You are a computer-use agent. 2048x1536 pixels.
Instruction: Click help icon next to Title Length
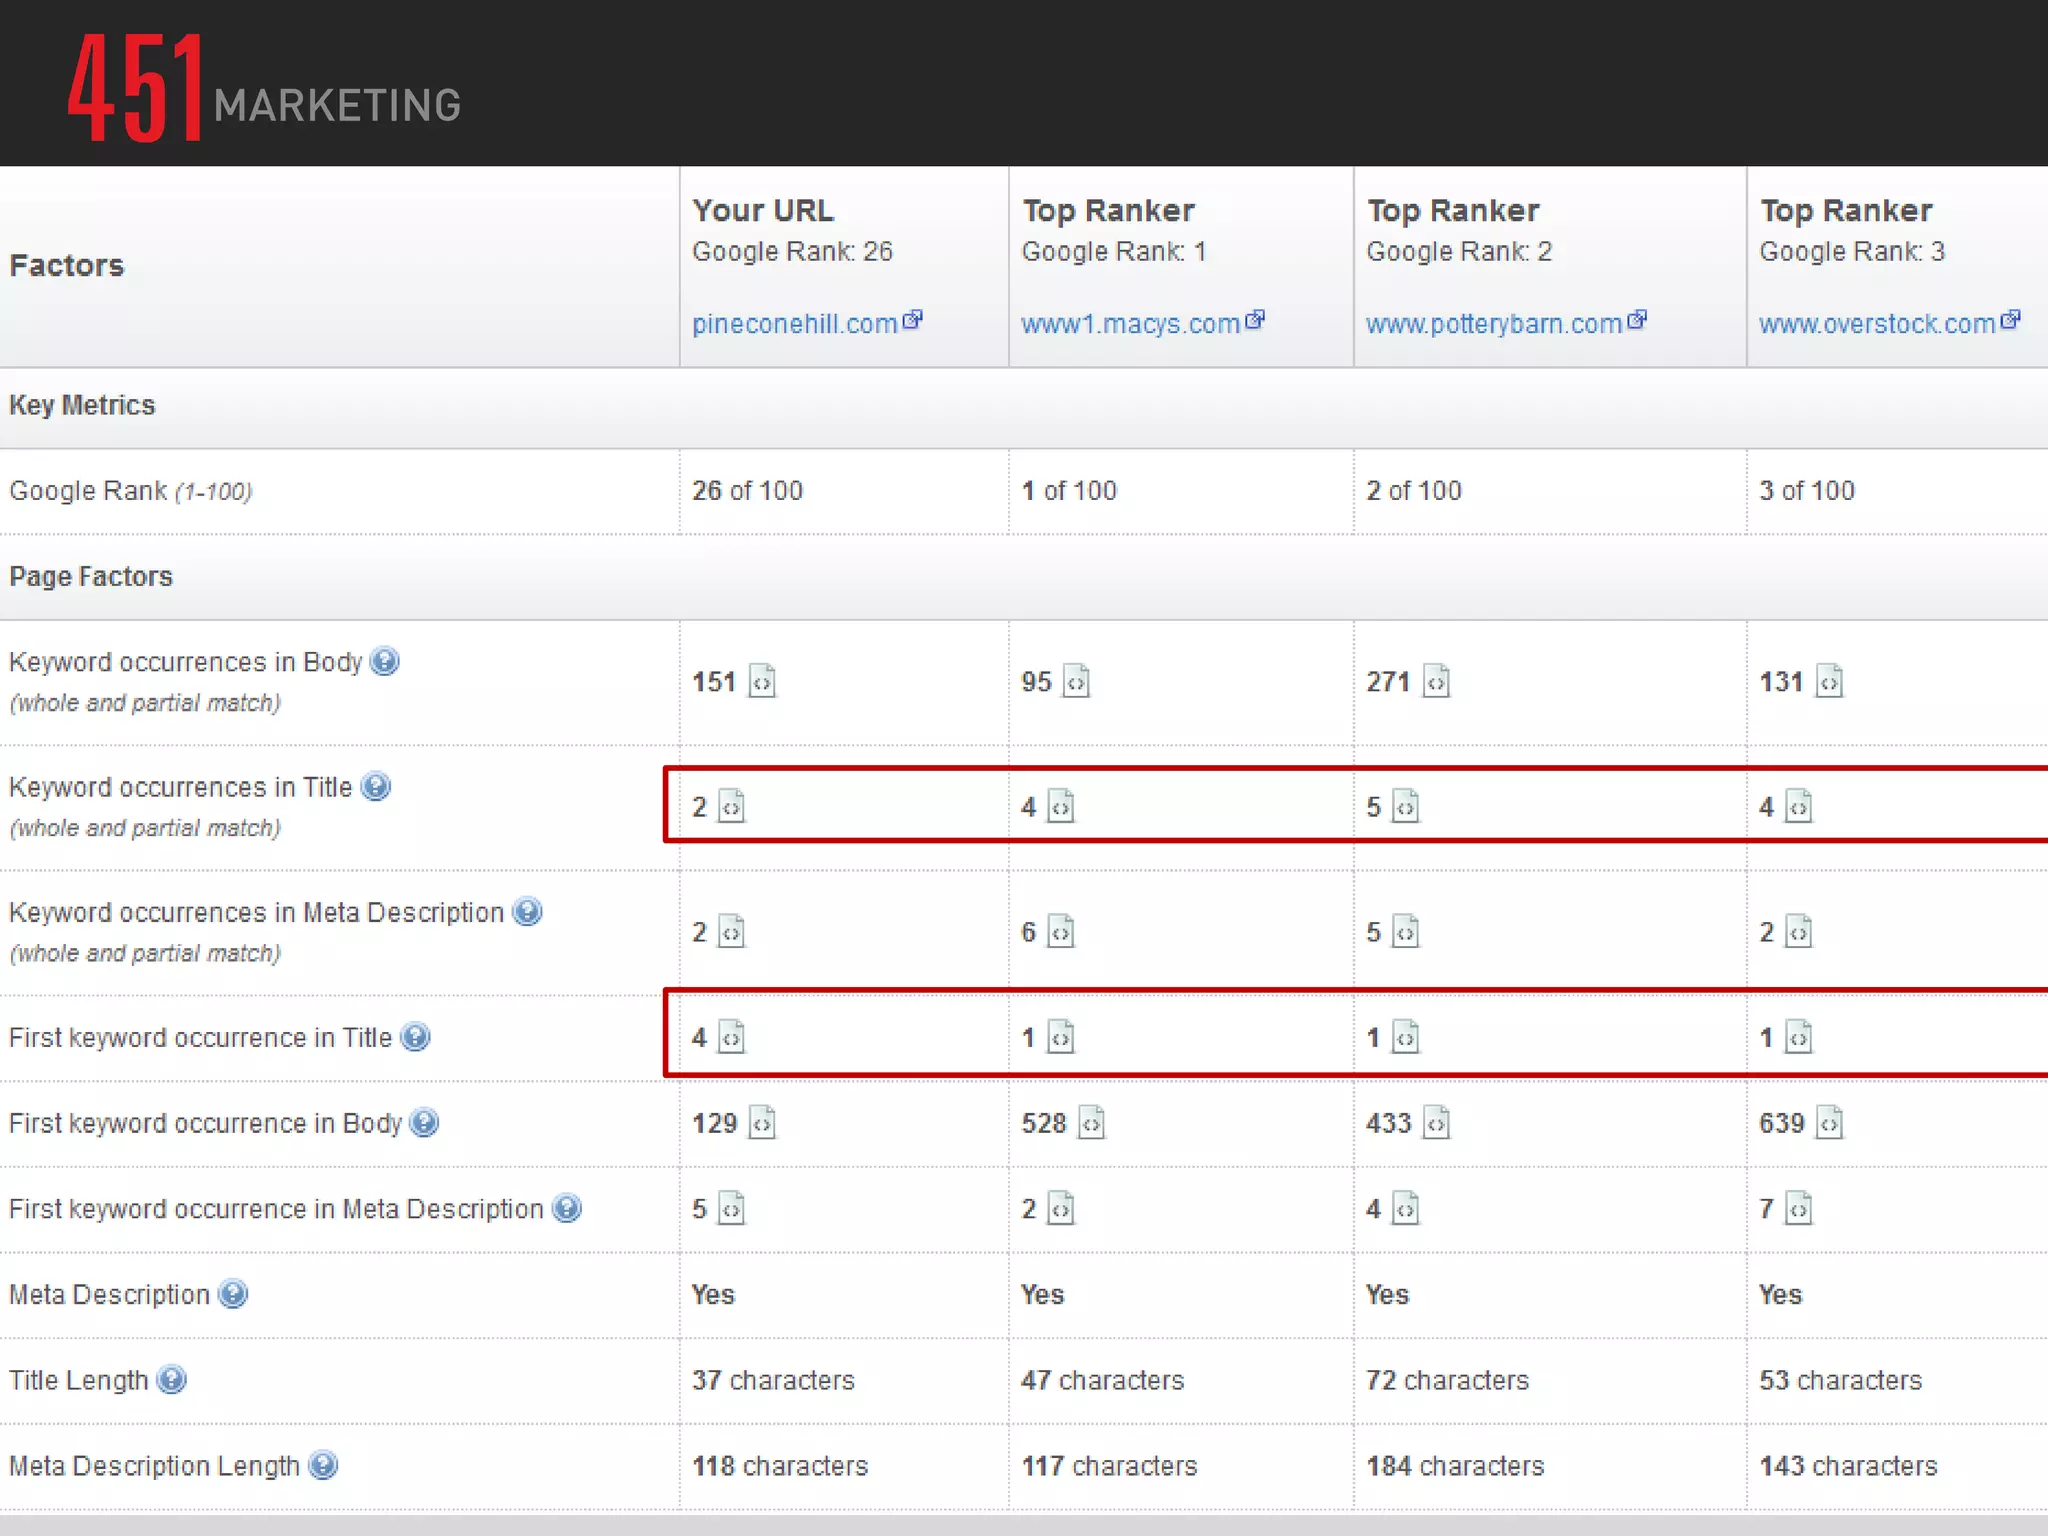[x=172, y=1379]
